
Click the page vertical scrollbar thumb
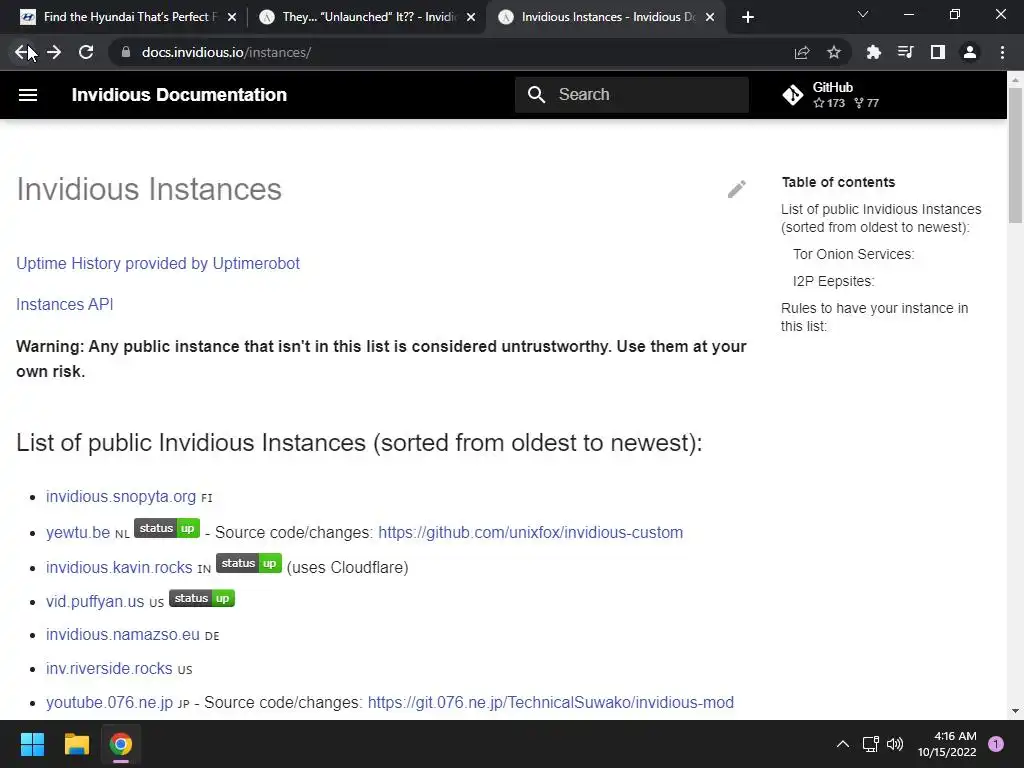pyautogui.click(x=1015, y=155)
